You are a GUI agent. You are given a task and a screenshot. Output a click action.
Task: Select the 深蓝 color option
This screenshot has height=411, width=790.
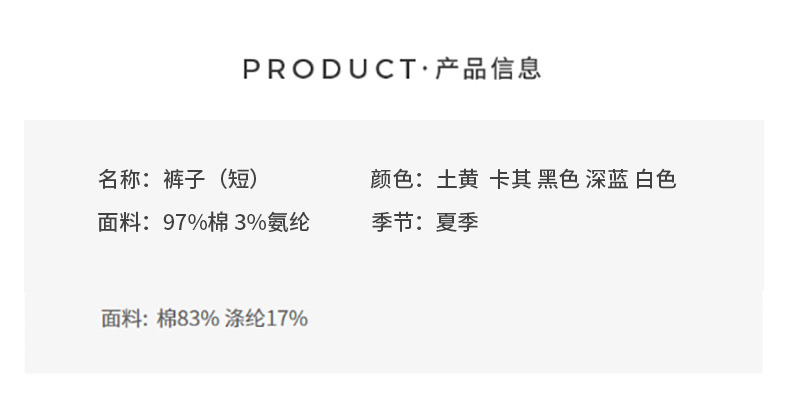pyautogui.click(x=607, y=180)
